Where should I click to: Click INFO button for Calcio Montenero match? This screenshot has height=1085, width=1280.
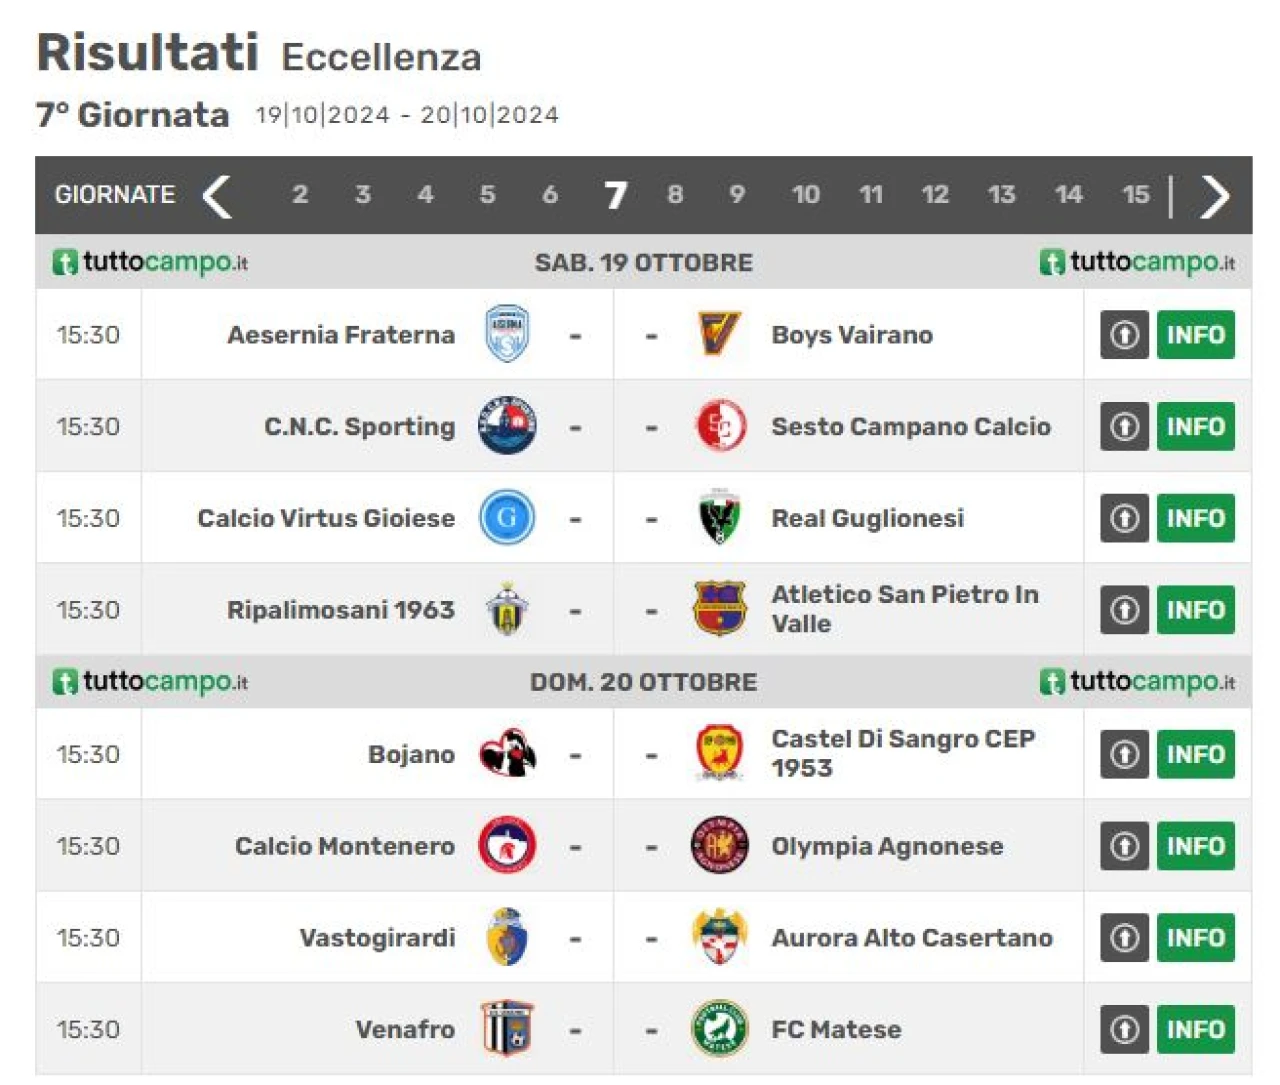[x=1195, y=846]
